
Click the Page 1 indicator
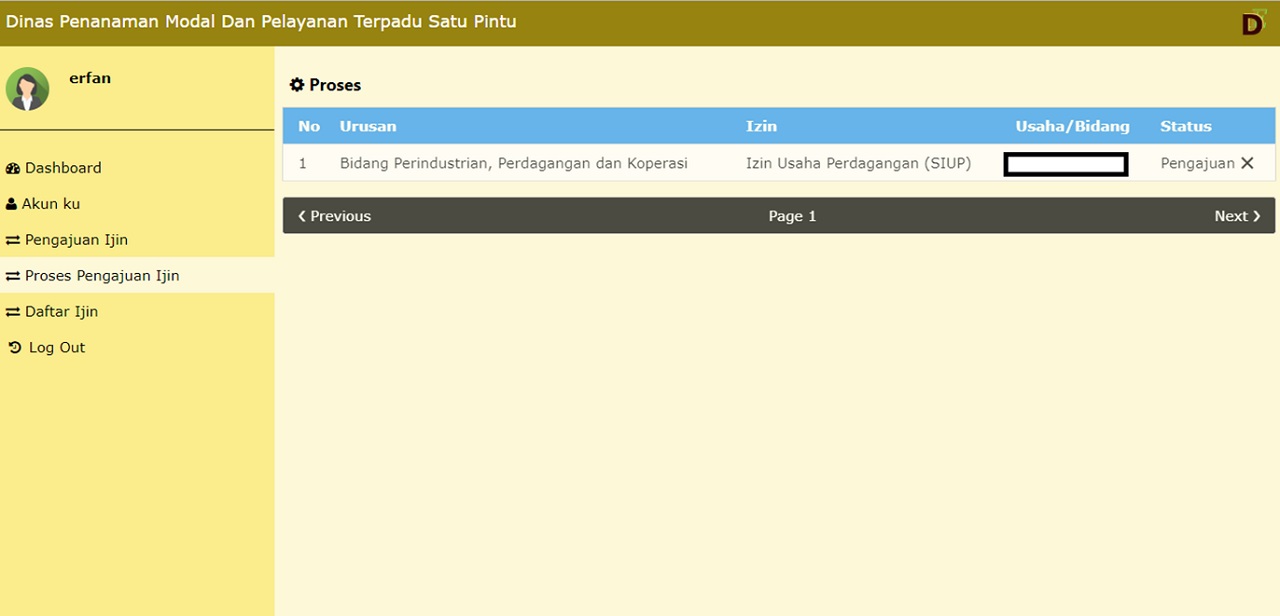click(x=792, y=216)
